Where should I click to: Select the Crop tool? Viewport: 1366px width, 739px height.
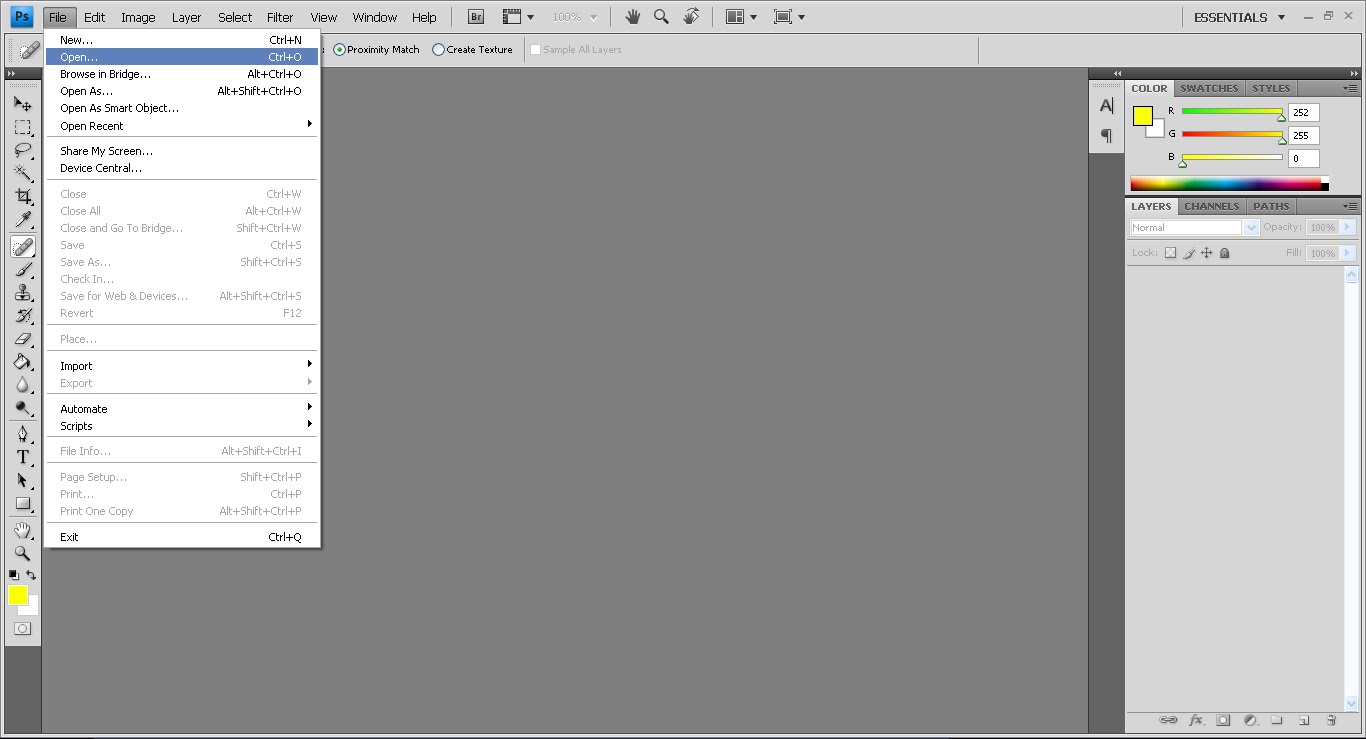[x=22, y=196]
